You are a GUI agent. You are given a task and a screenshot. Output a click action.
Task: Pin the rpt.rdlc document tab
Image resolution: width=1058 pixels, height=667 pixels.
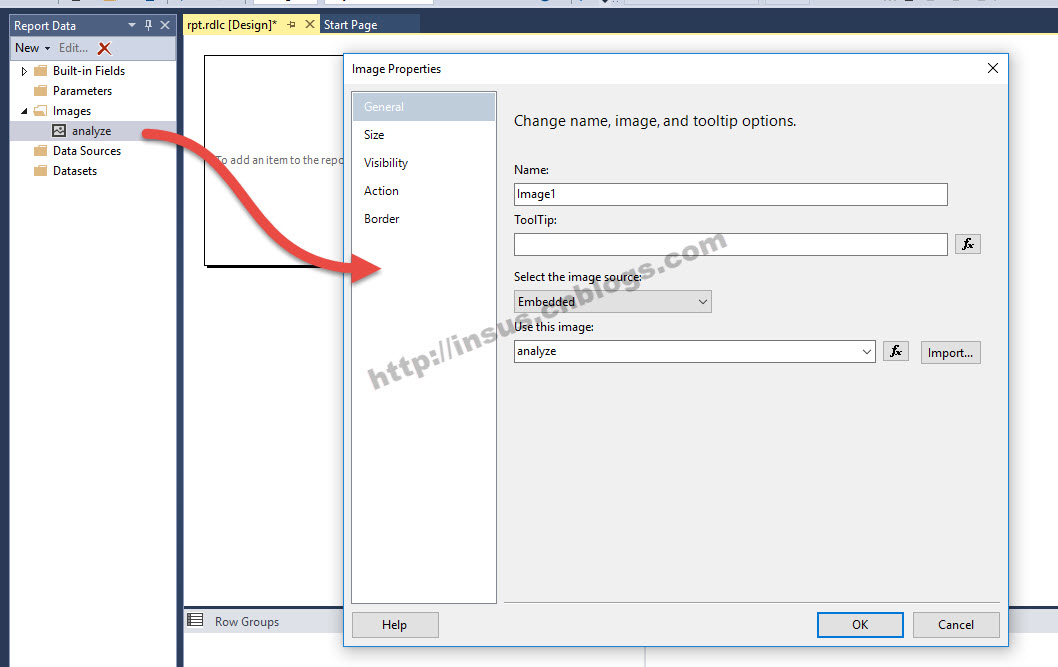coord(291,25)
